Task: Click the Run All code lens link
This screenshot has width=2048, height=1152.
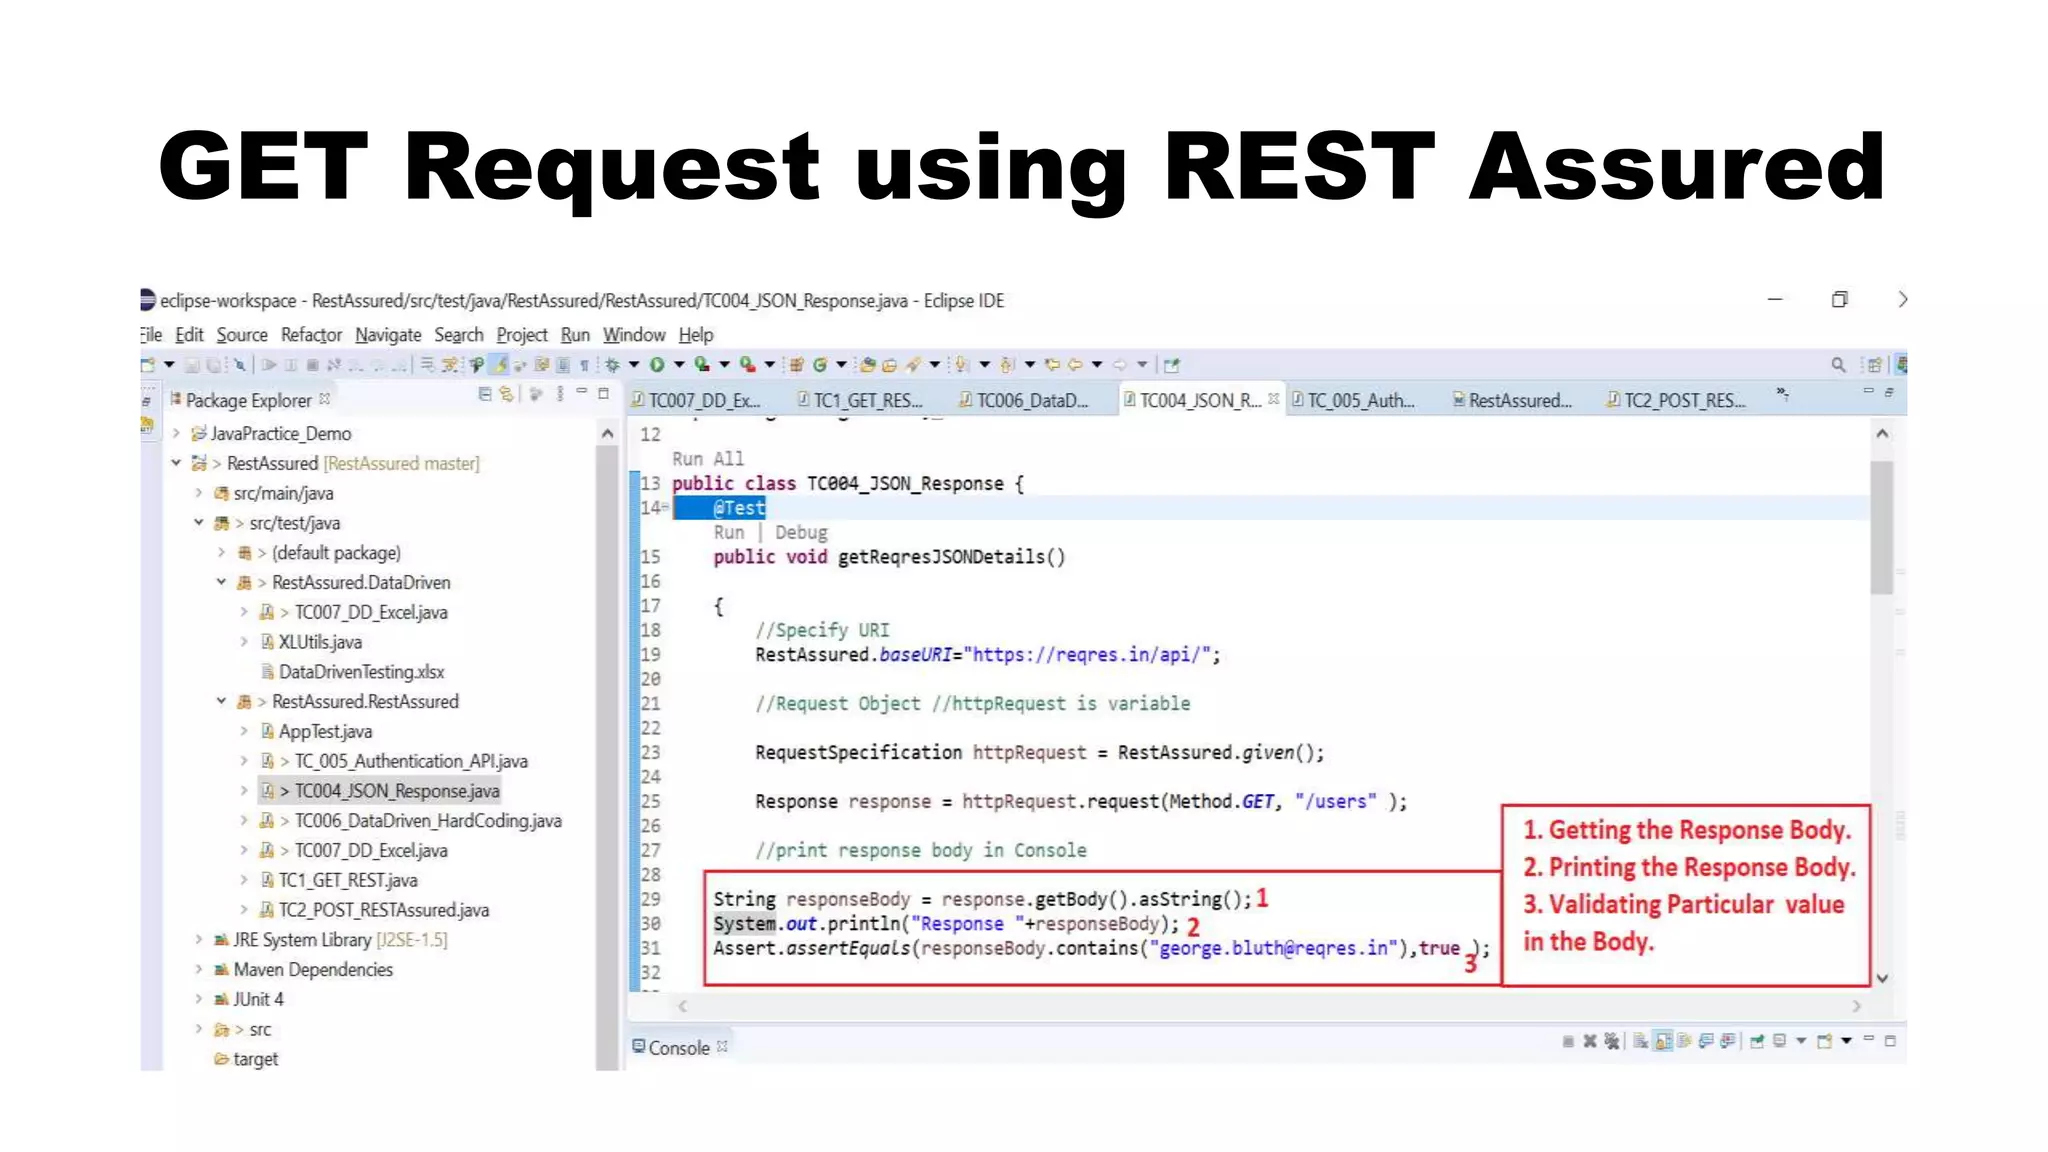Action: point(707,459)
